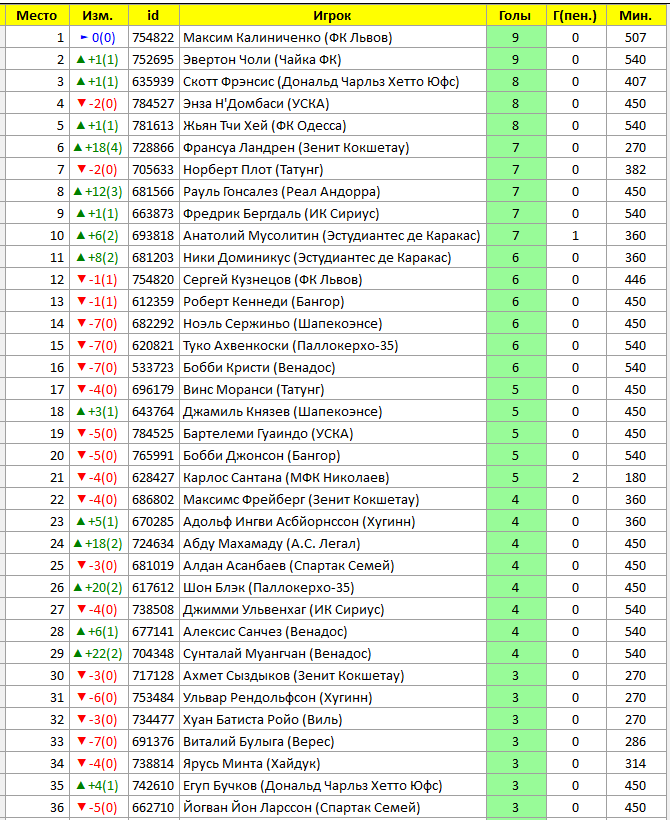Click the change cell '-2(0)' for Энза Н'Домбаси
The width and height of the screenshot is (670, 820).
pyautogui.click(x=99, y=104)
